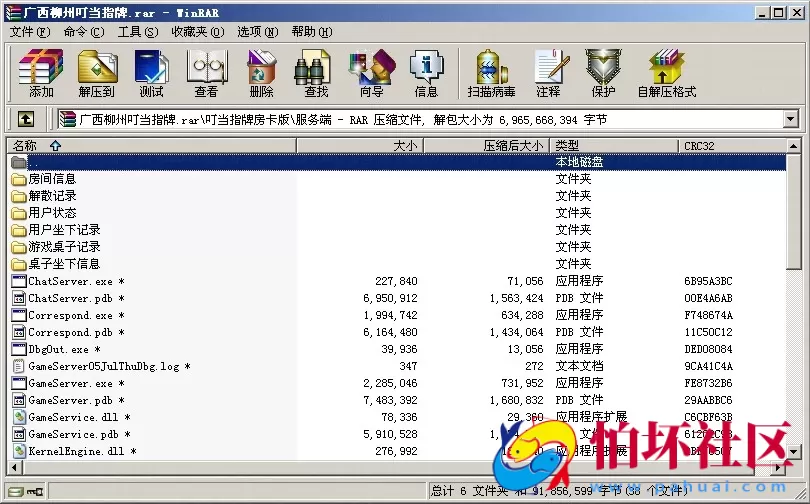Open the Wizard (向导) toolbar icon
This screenshot has width=810, height=504.
point(372,72)
